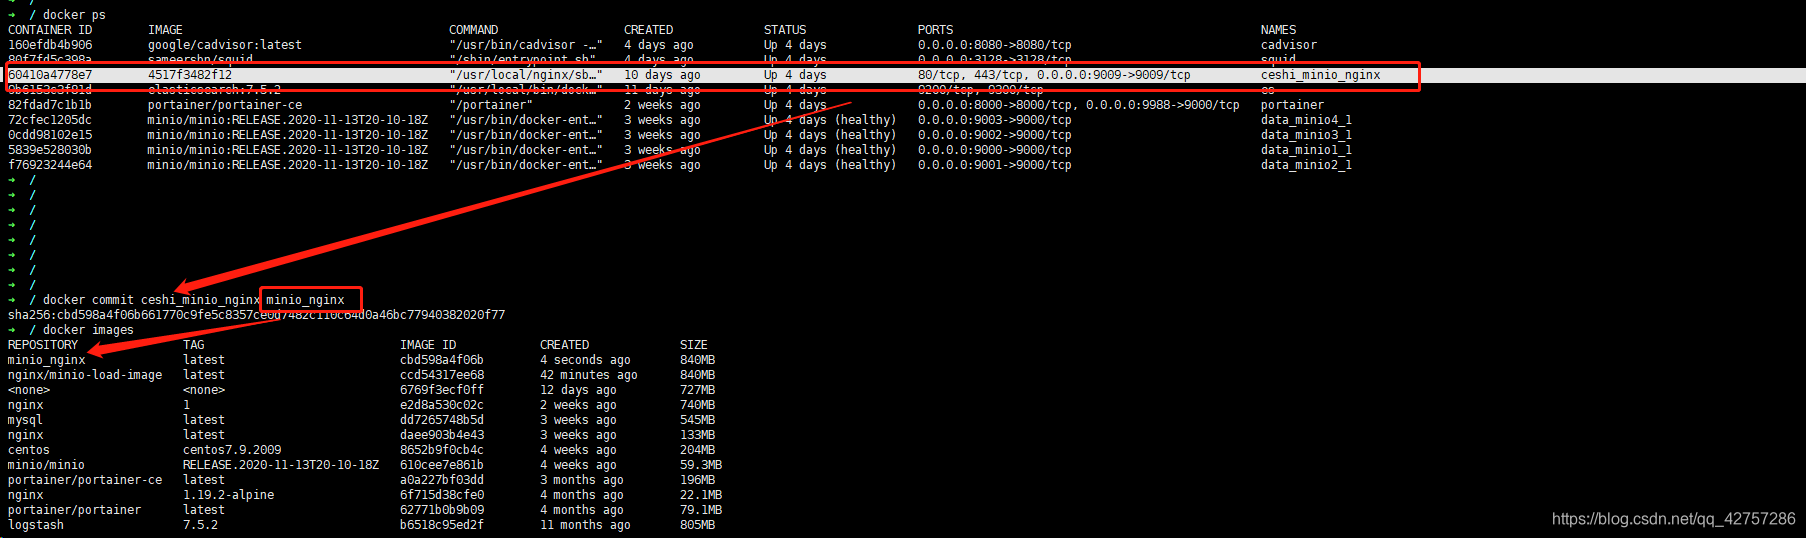Click the 133MB size value

click(x=698, y=435)
